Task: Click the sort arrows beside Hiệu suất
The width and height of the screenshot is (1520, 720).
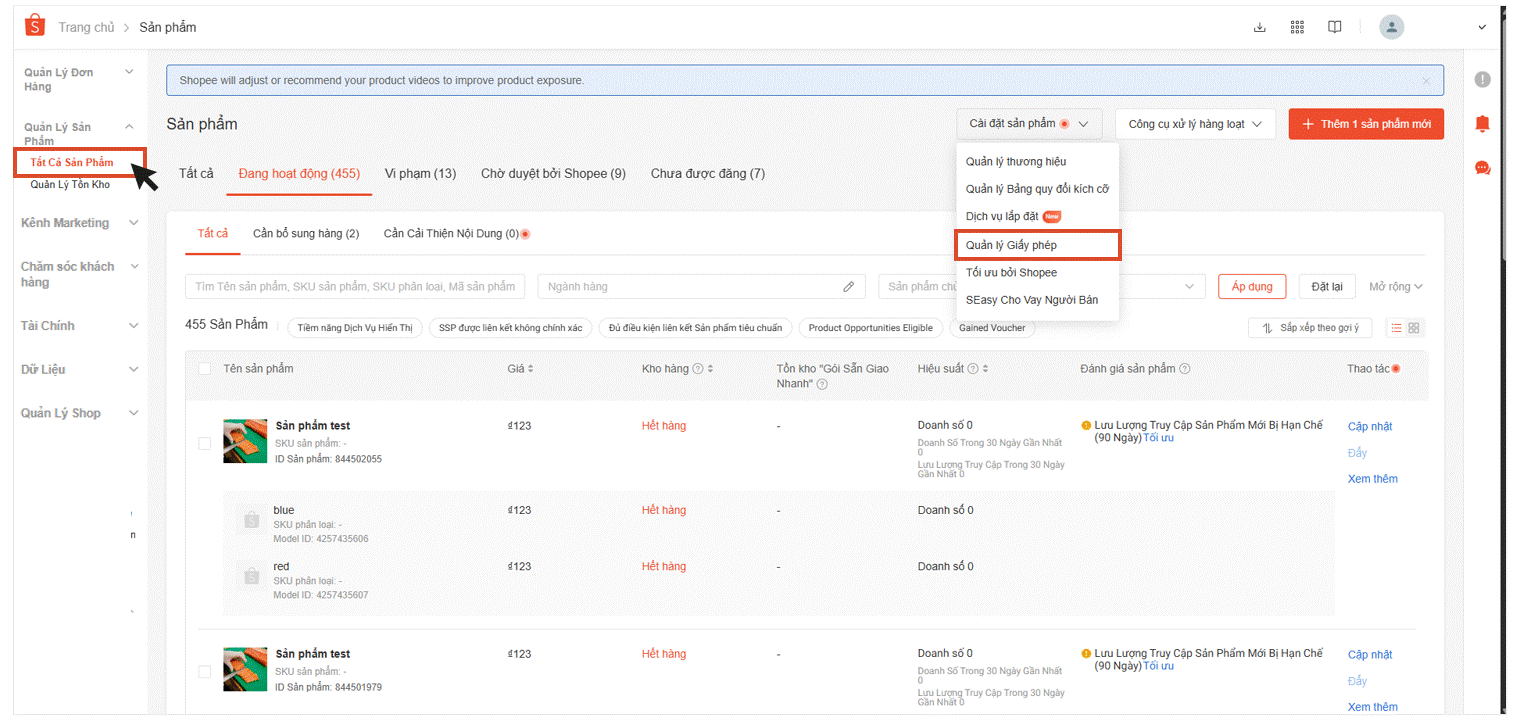Action: click(x=985, y=369)
